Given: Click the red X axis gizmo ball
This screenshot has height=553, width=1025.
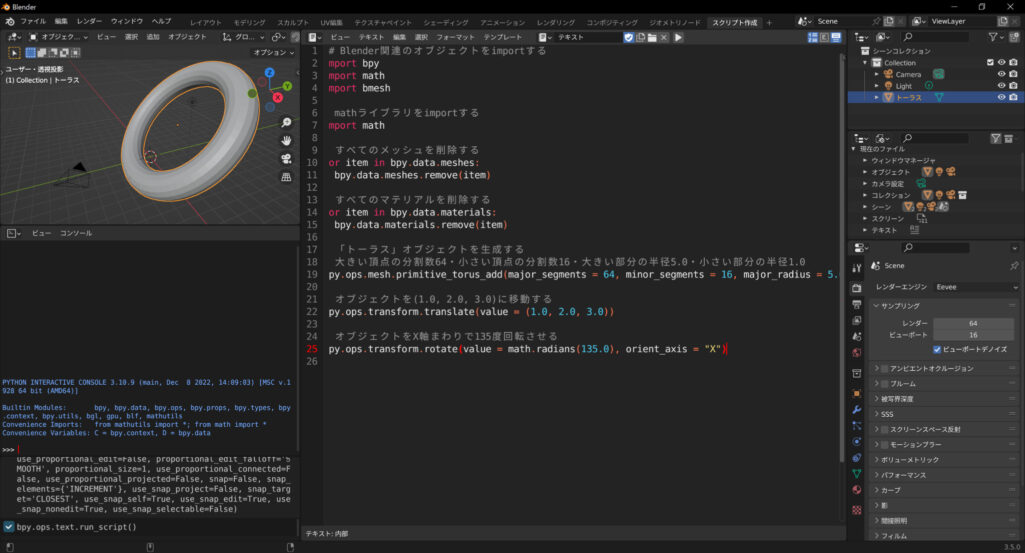Looking at the screenshot, I should [x=278, y=97].
